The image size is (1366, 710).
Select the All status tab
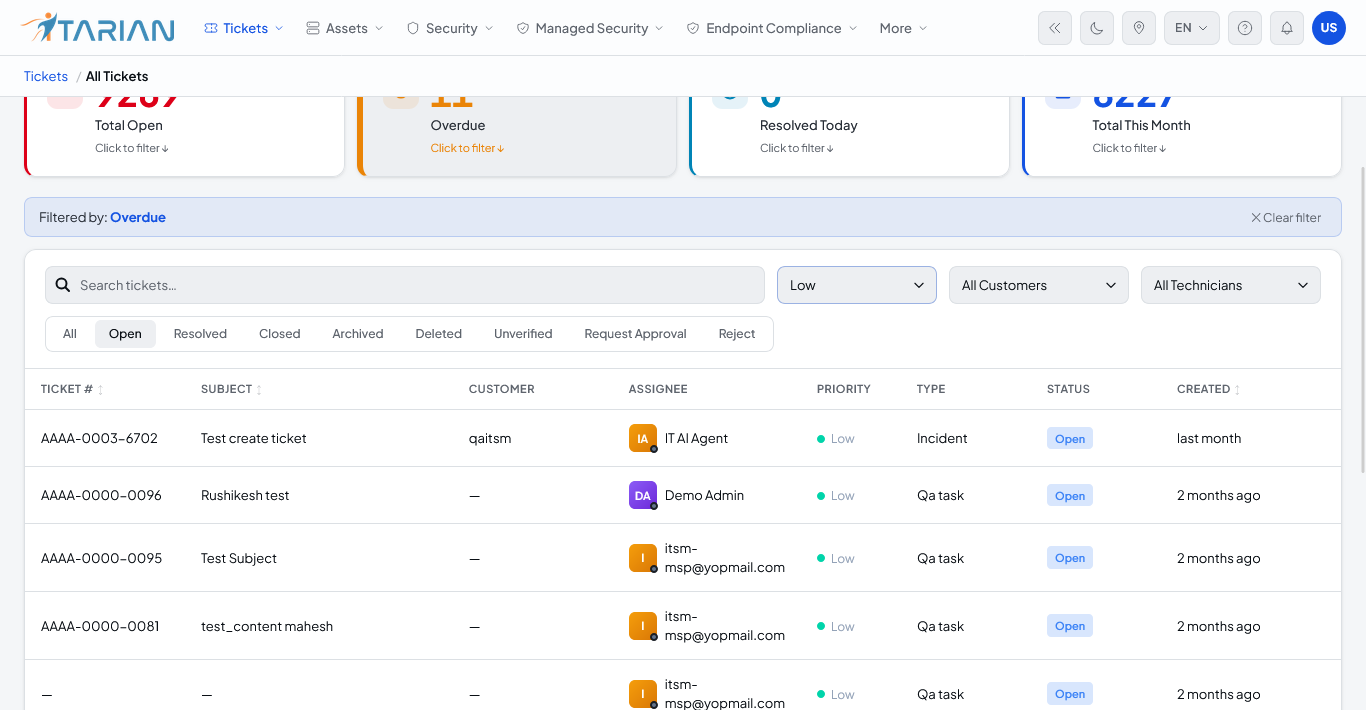(x=70, y=334)
